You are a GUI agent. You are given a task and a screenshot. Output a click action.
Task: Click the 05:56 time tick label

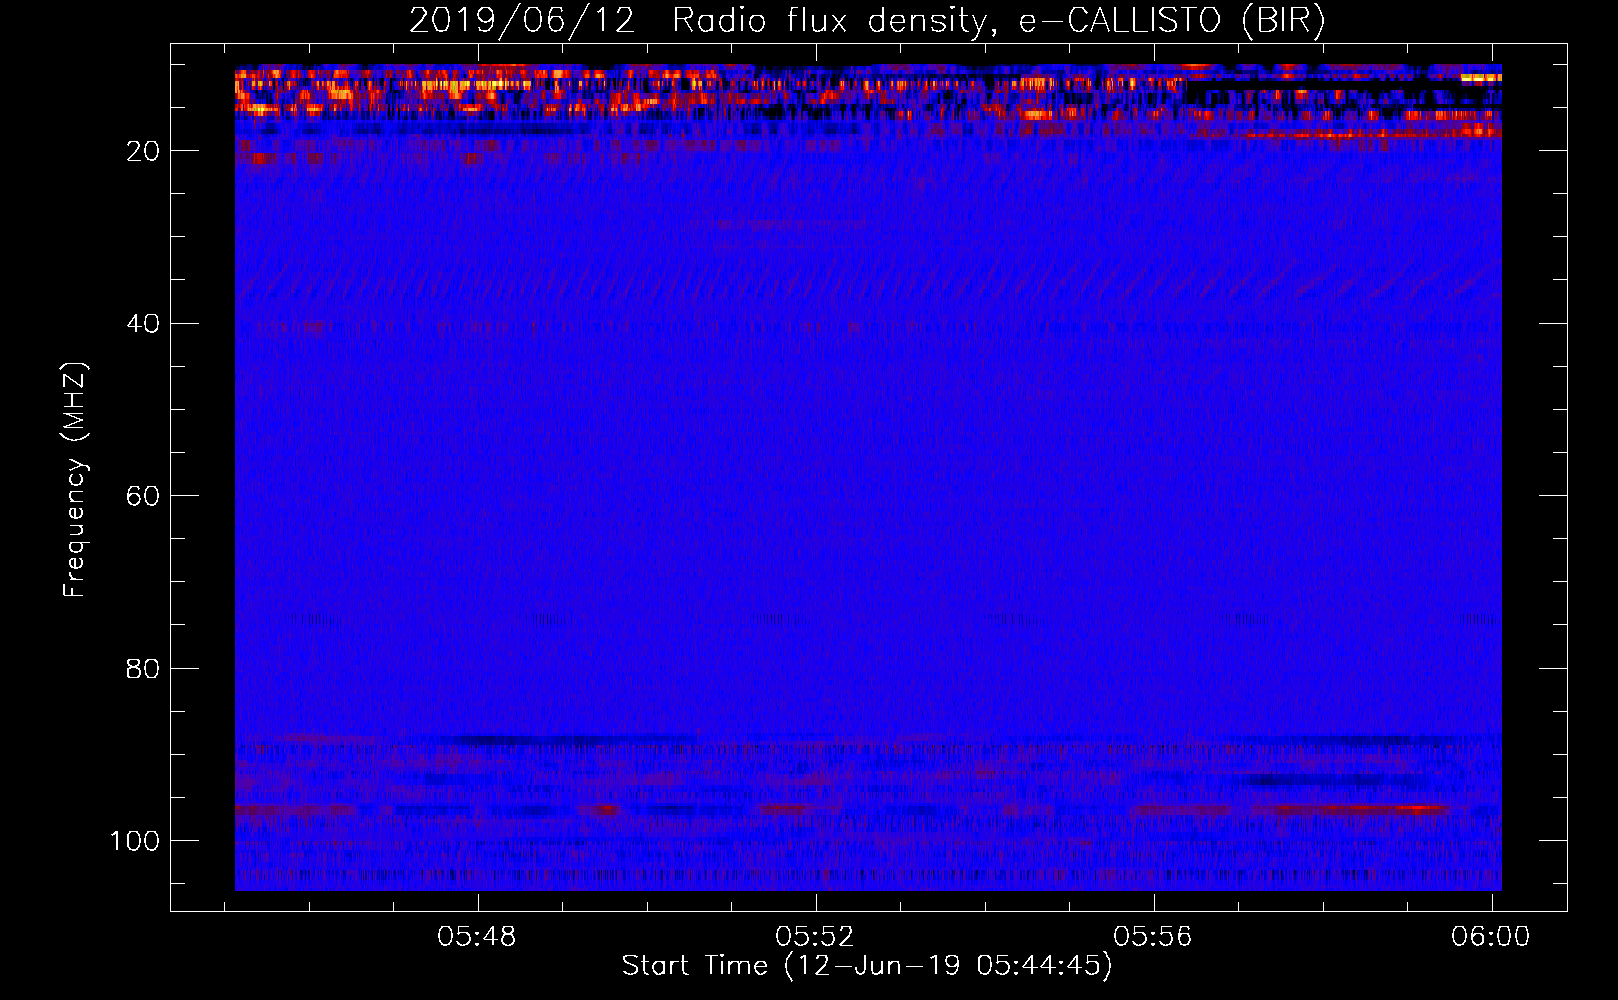(1154, 937)
